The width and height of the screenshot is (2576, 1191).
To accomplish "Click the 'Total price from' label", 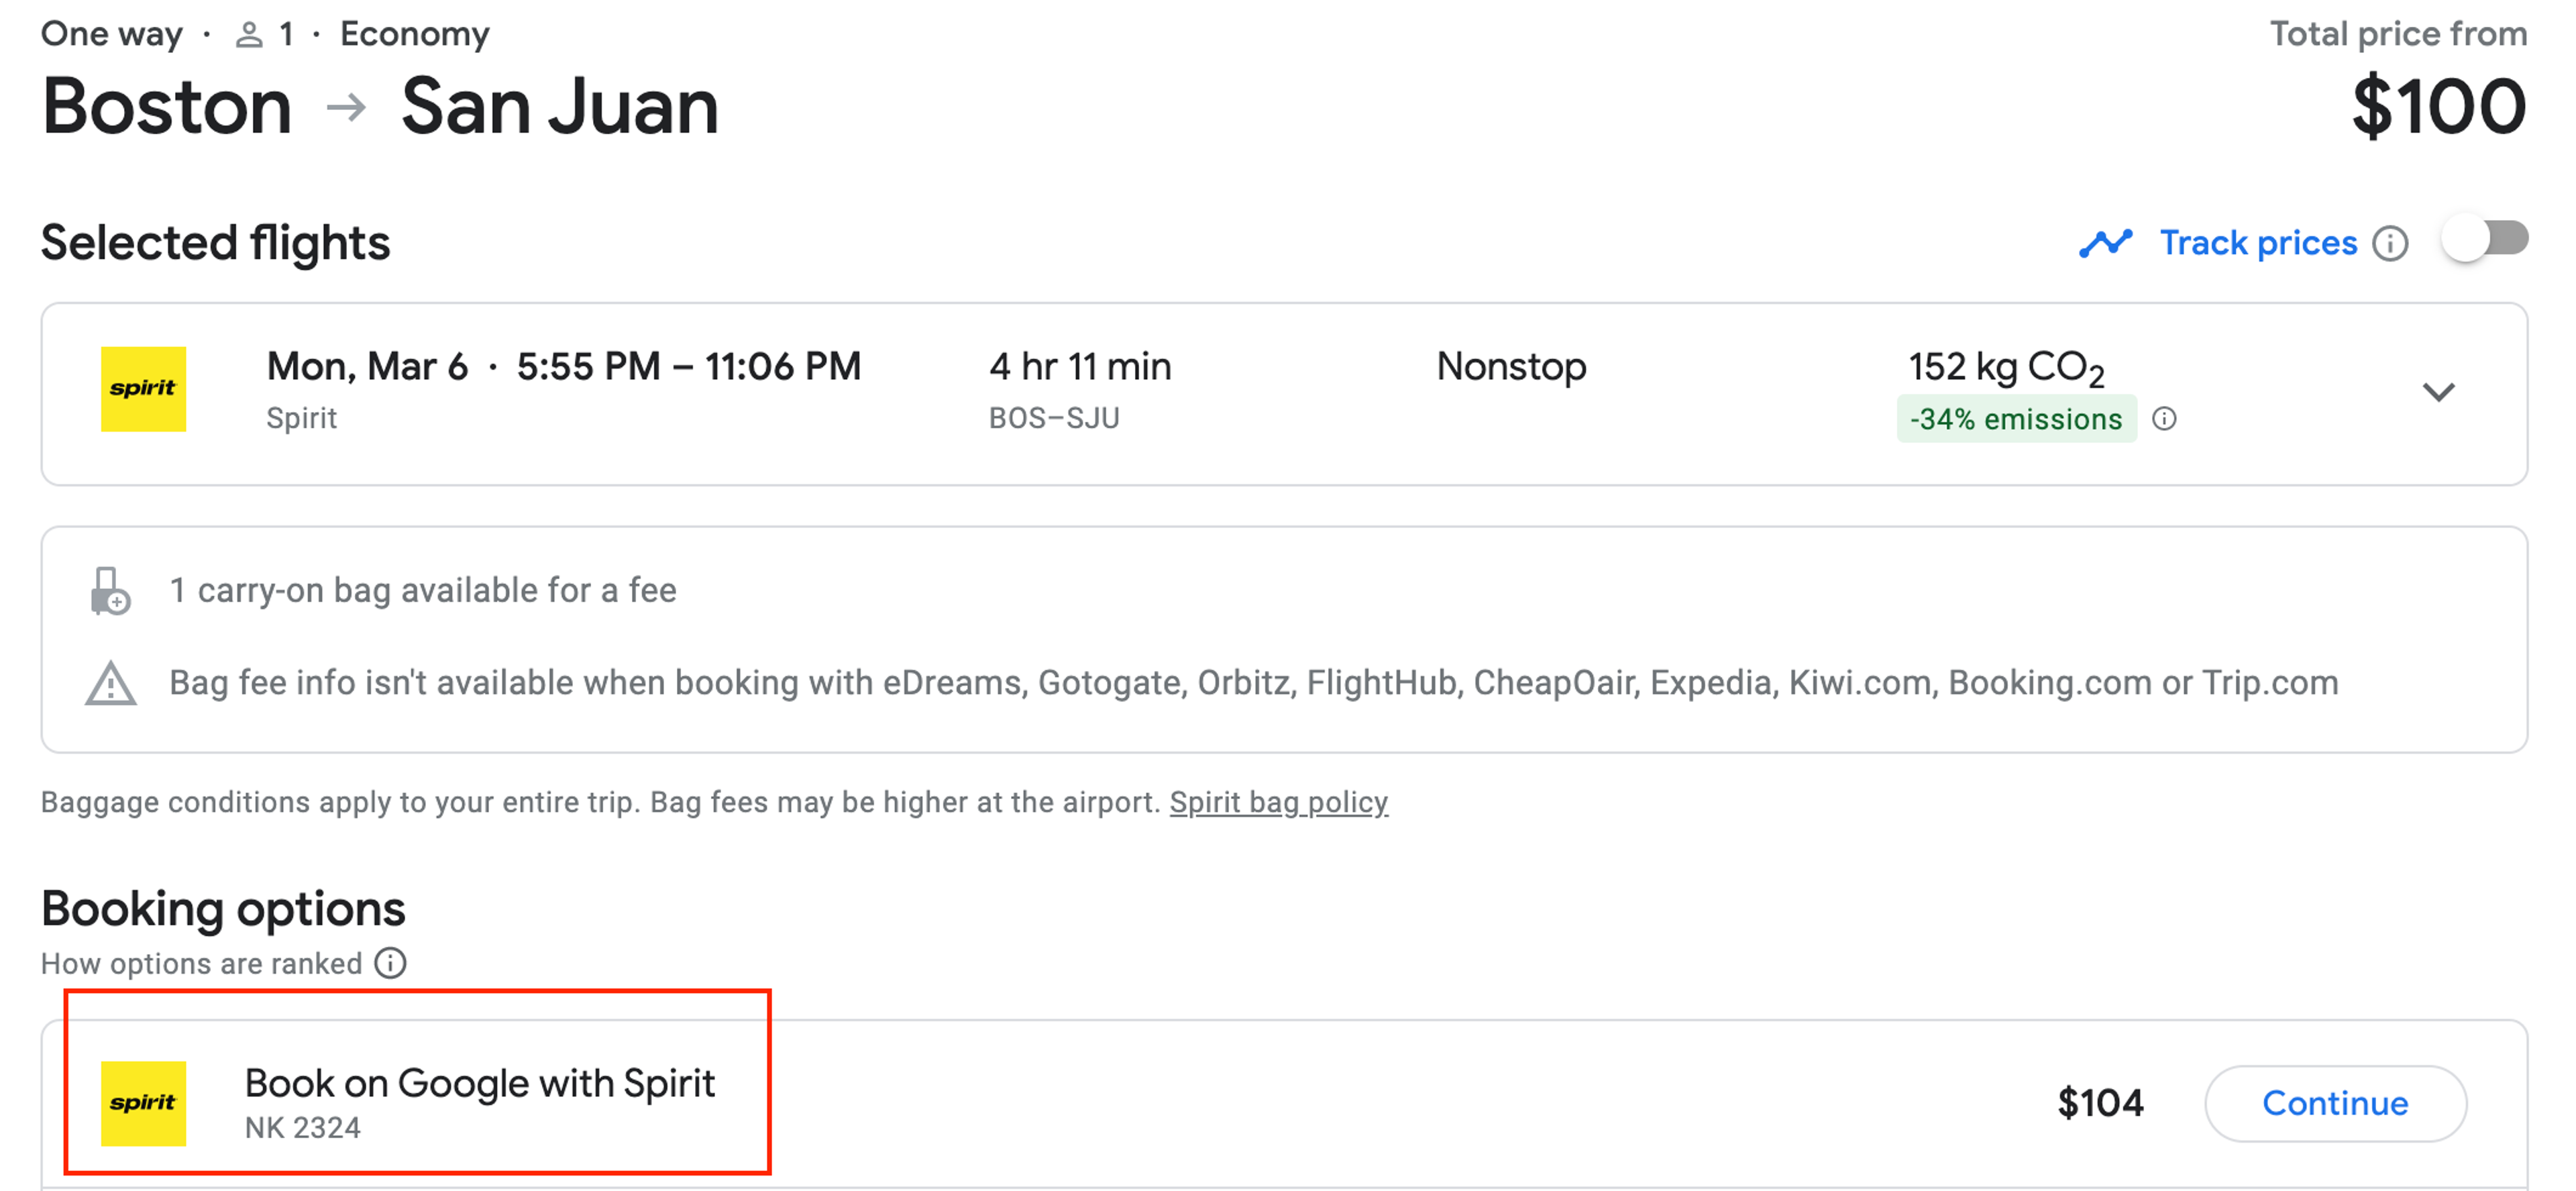I will tap(2398, 34).
